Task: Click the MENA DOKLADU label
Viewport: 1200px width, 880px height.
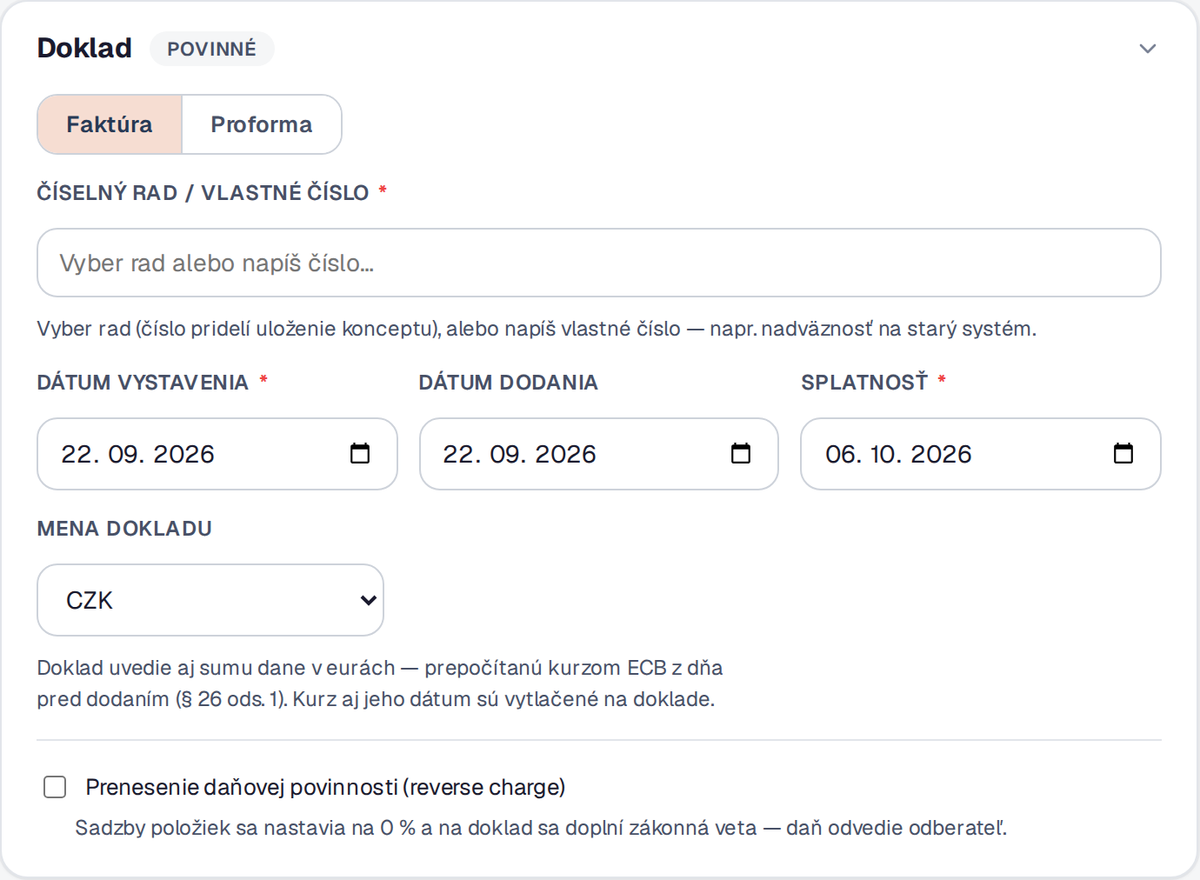Action: (125, 529)
